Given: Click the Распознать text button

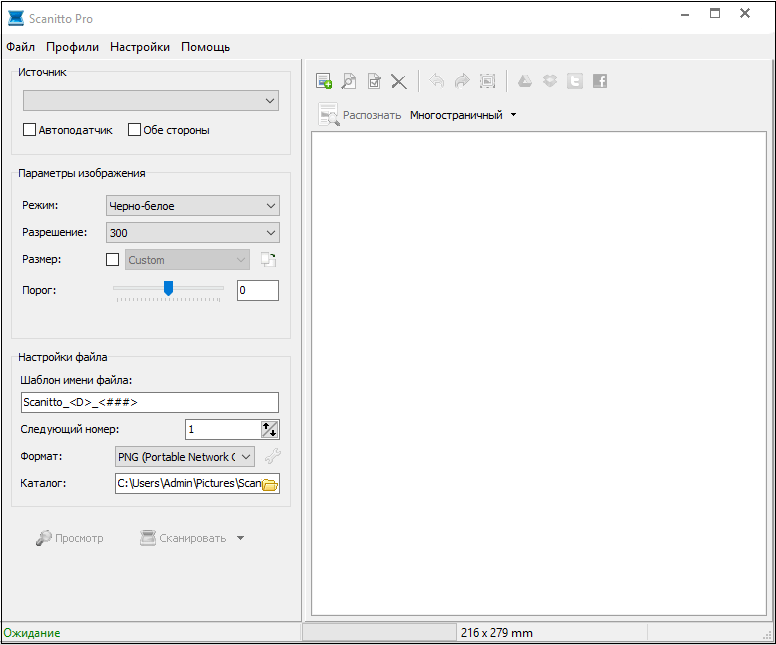Looking at the screenshot, I should point(372,115).
